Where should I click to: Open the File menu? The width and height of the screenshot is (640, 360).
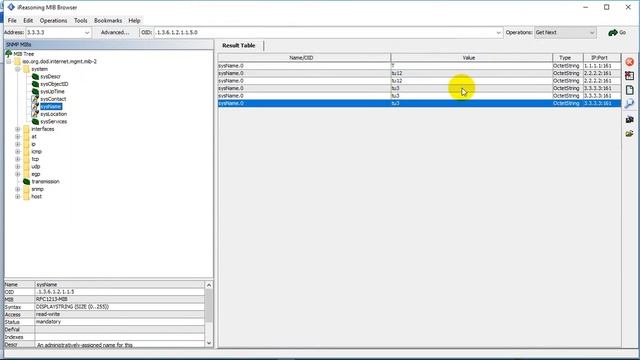(x=12, y=20)
